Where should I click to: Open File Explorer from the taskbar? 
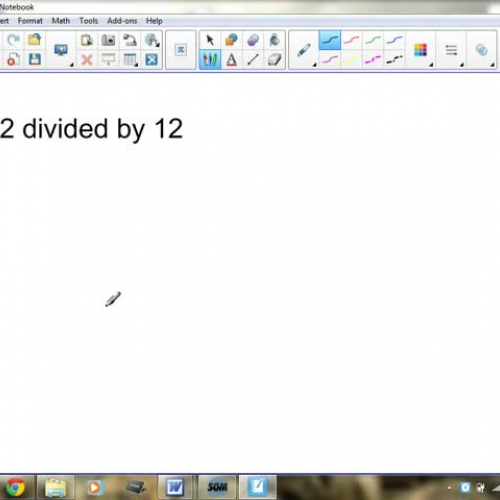tap(55, 488)
